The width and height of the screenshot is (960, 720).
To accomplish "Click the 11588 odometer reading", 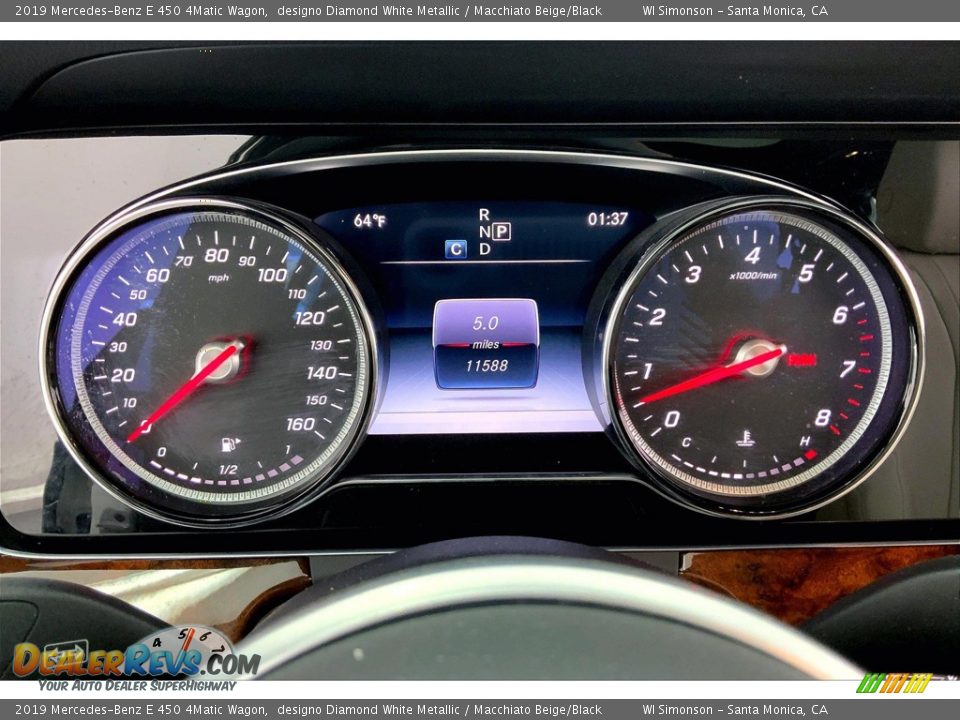I will 487,366.
